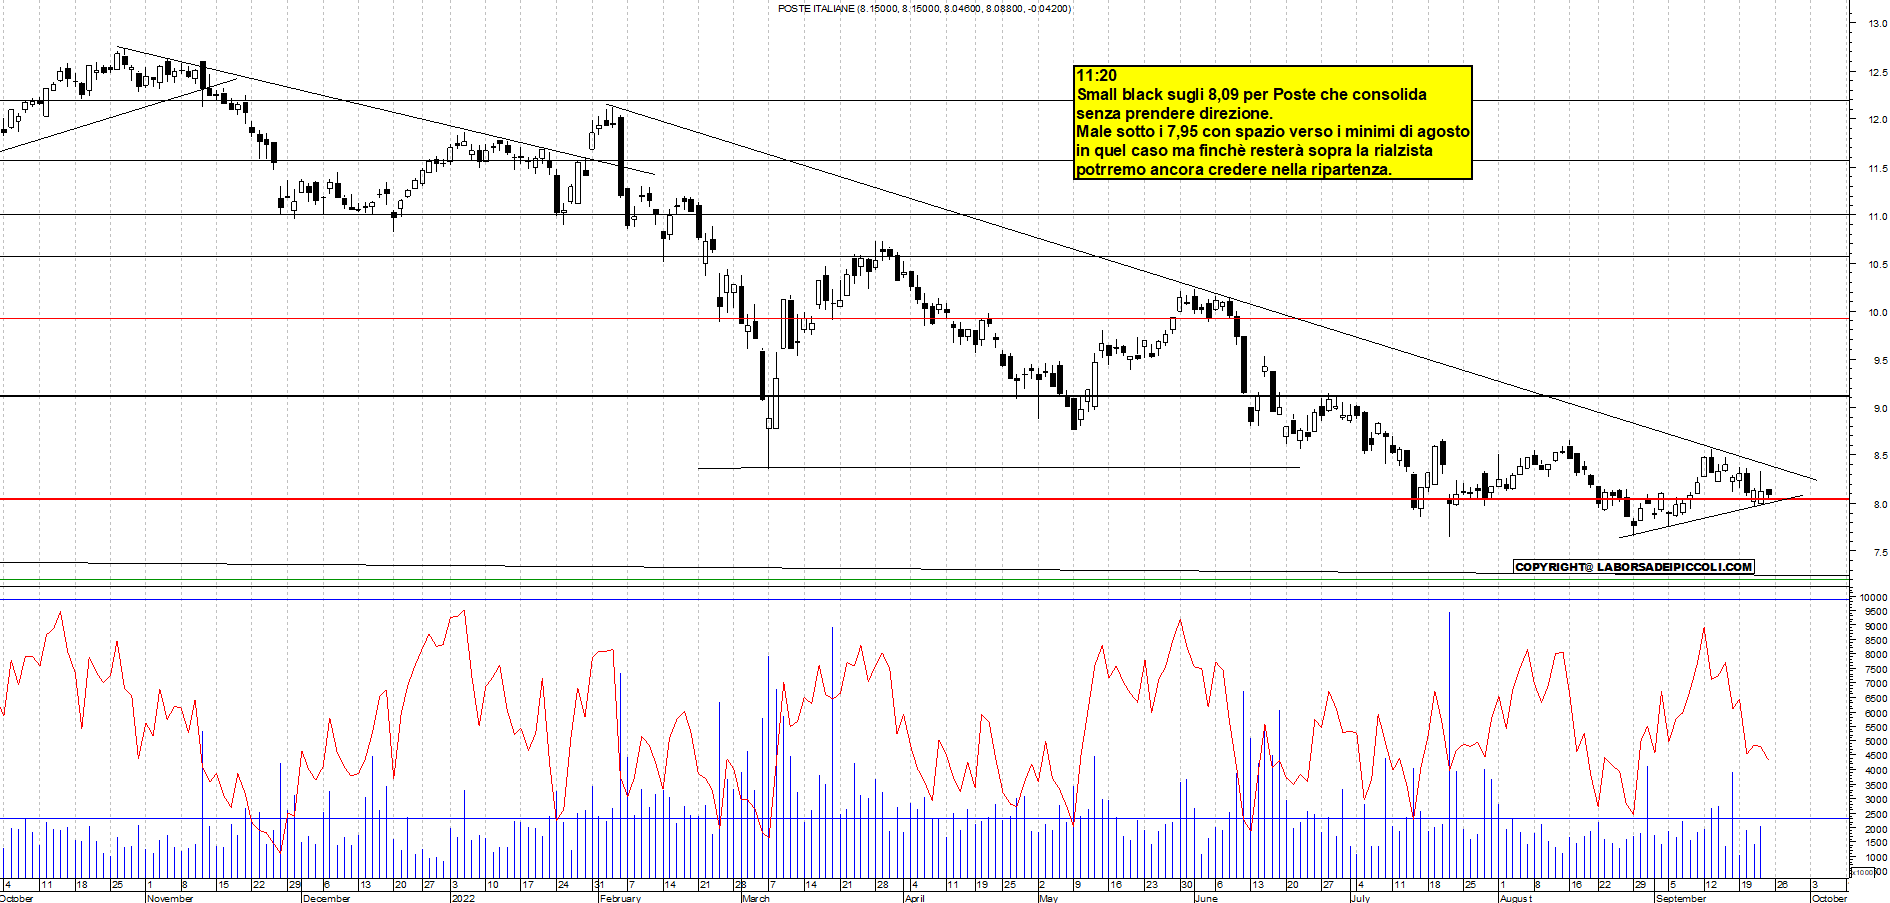Image resolution: width=1890 pixels, height=903 pixels.
Task: Click the line 'potremo ancora credere nella ripartenza.'
Action: click(x=1233, y=169)
